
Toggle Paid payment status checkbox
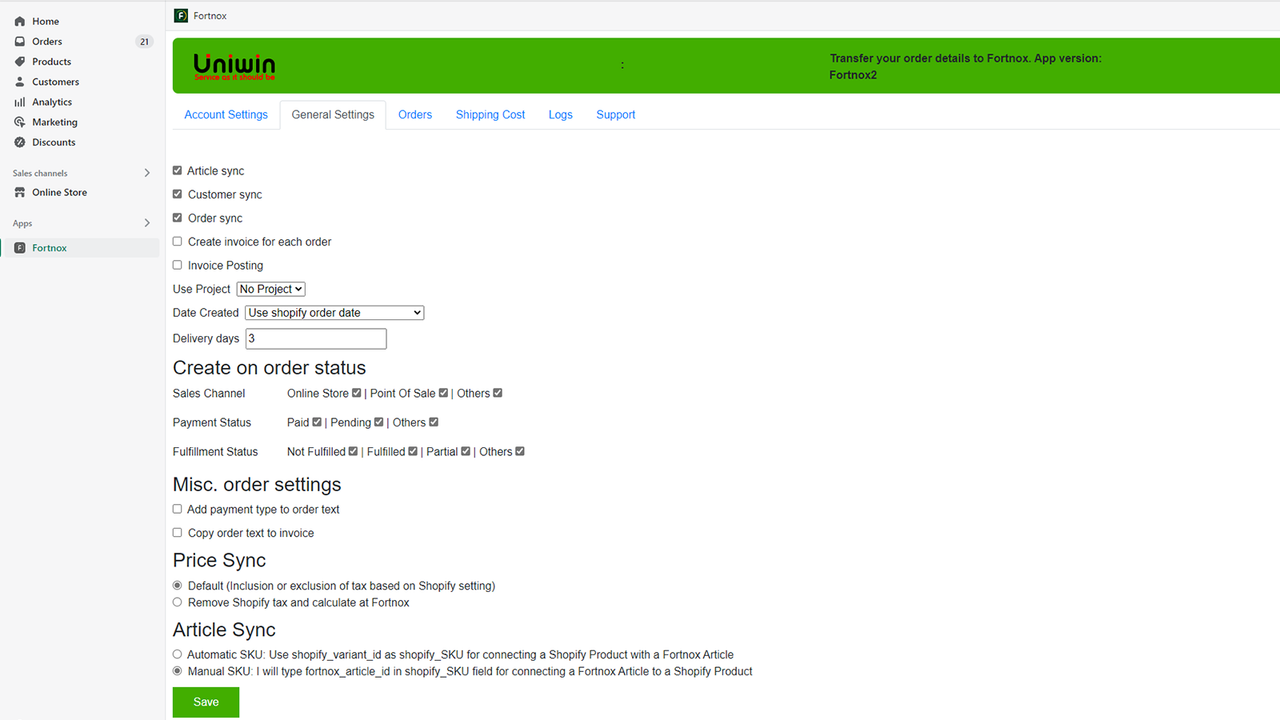pyautogui.click(x=317, y=422)
